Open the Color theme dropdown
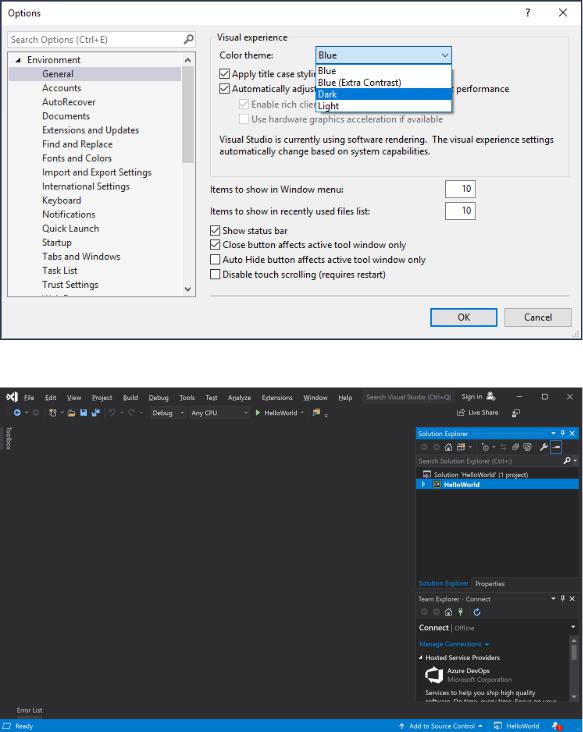583x732 pixels. (x=383, y=55)
